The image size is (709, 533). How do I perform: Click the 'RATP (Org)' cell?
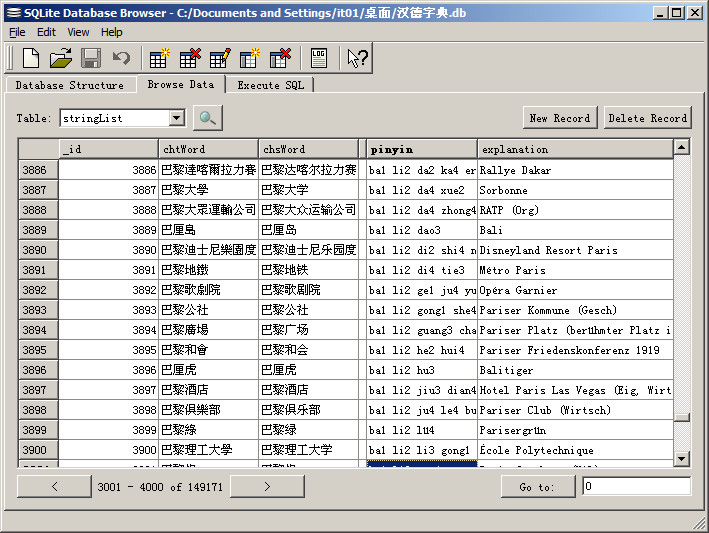(x=575, y=210)
